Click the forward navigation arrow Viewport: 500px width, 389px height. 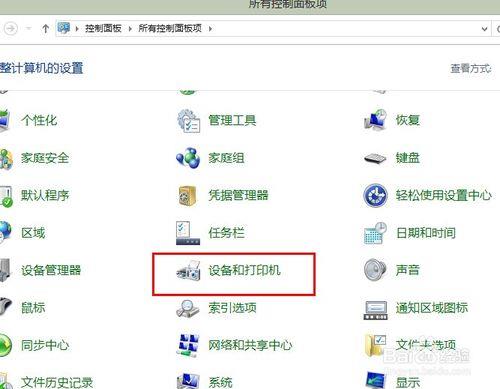click(x=10, y=29)
